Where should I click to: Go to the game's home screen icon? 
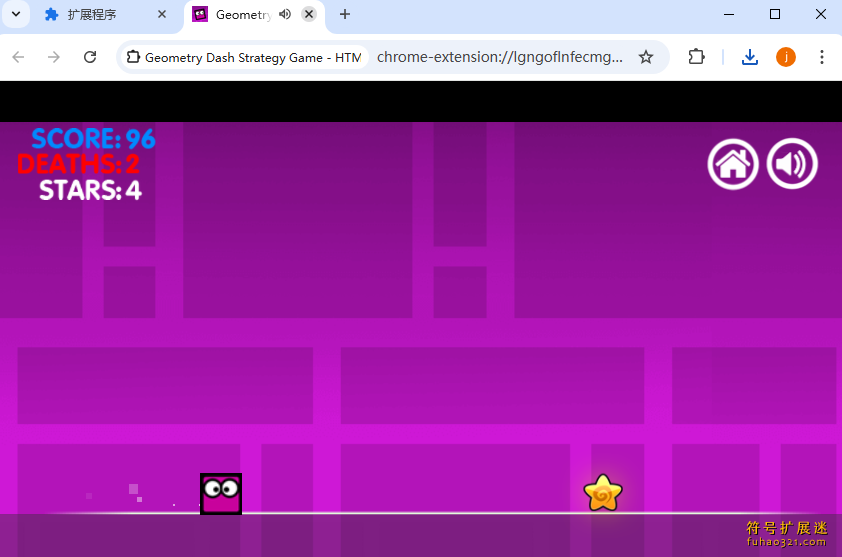(x=732, y=164)
